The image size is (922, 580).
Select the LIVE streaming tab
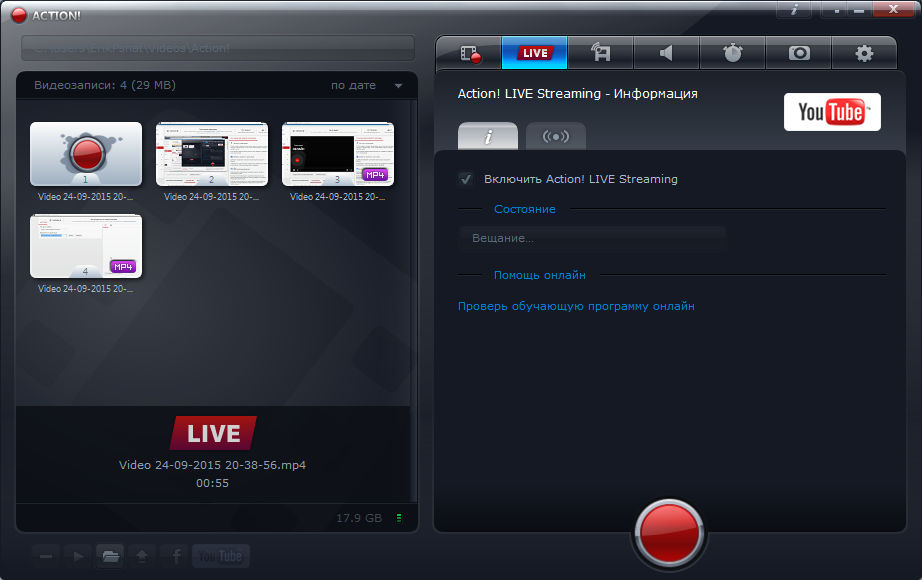click(x=535, y=53)
